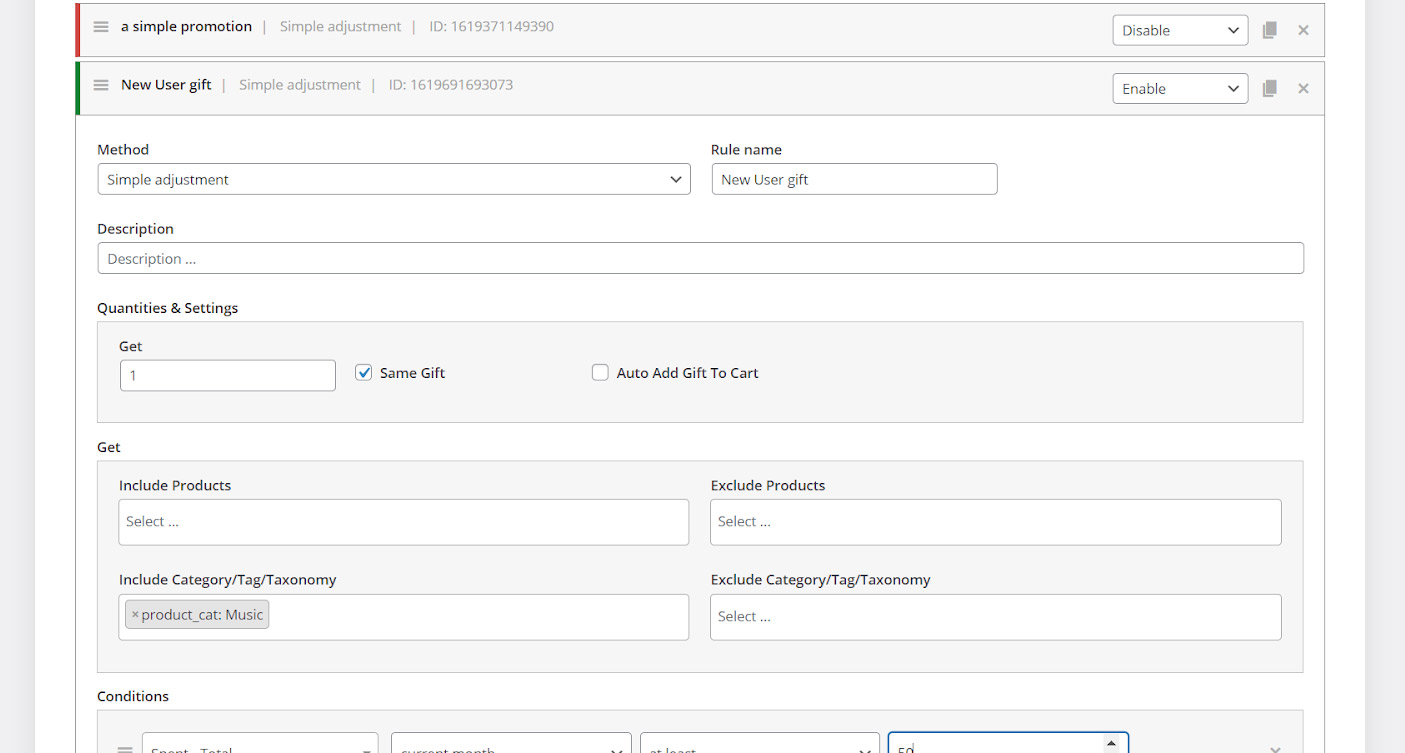This screenshot has height=753, width=1405.
Task: Open the Method dropdown
Action: click(394, 180)
